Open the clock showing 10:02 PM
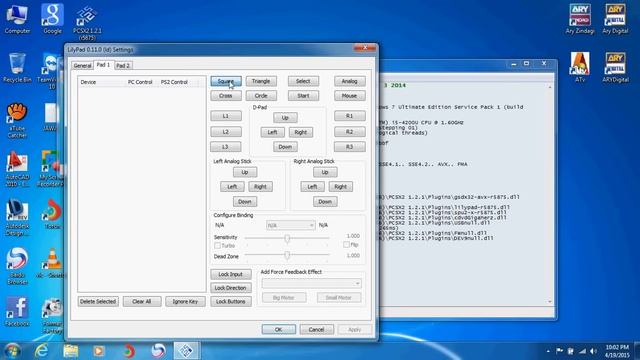640x360 pixels. click(617, 351)
